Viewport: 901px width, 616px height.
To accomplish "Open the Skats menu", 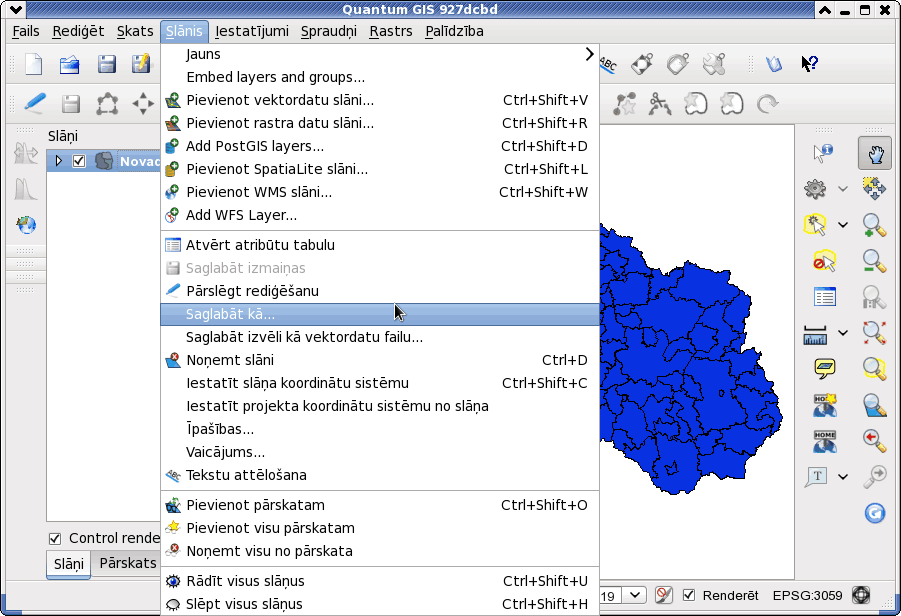I will click(135, 31).
